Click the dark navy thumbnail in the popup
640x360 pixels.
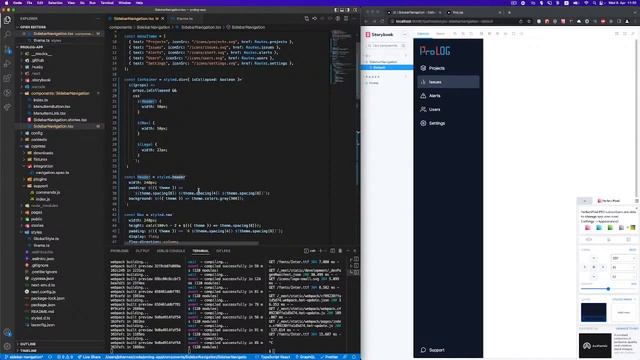click(593, 312)
